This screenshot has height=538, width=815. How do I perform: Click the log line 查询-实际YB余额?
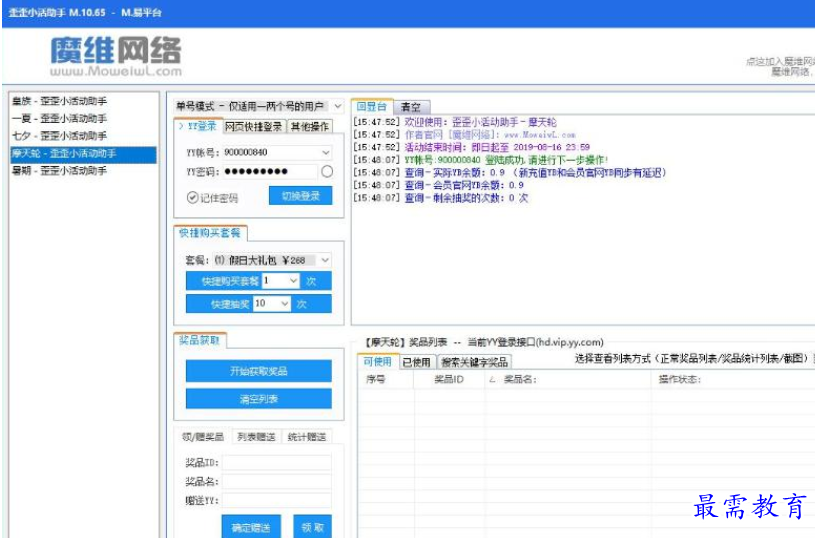point(509,173)
